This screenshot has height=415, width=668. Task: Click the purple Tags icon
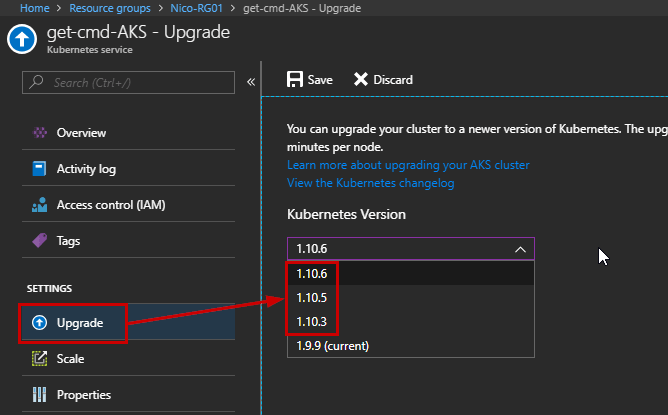coord(40,240)
